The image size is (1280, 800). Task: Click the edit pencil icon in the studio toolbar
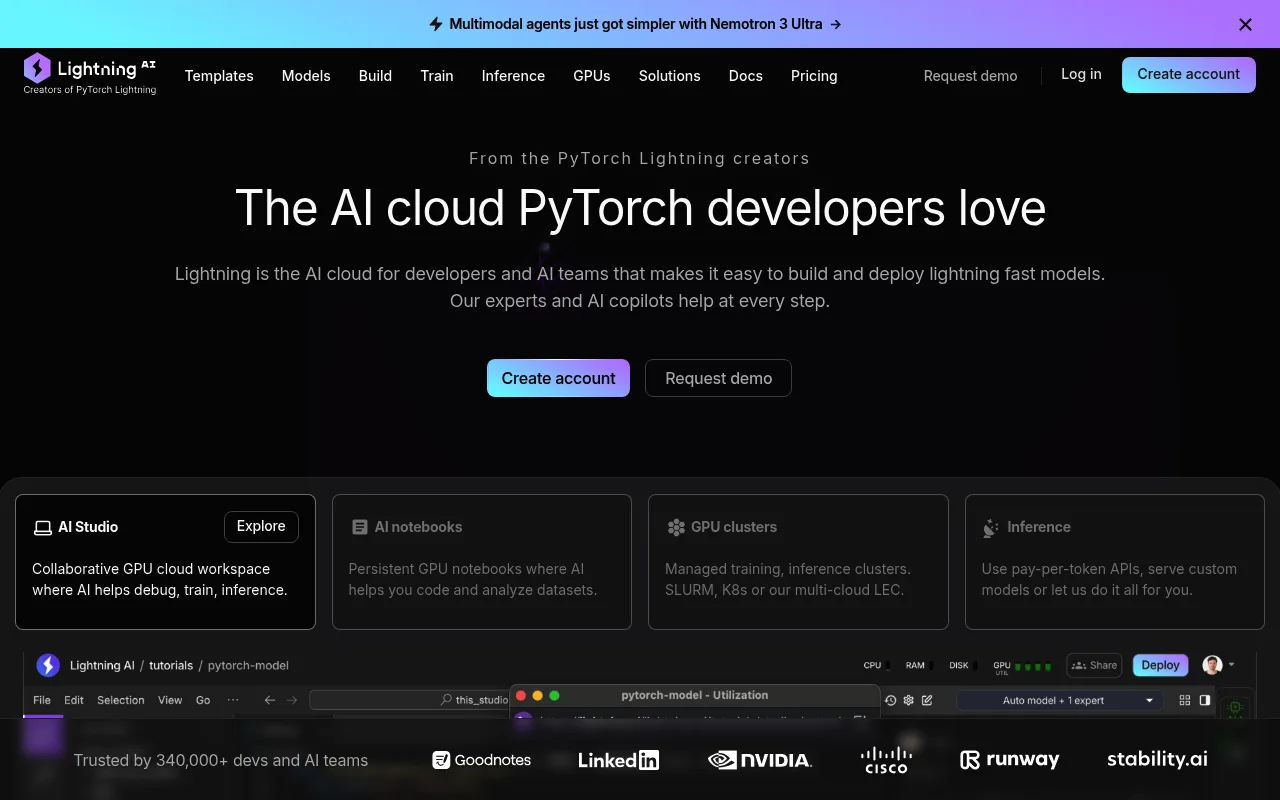coord(927,700)
